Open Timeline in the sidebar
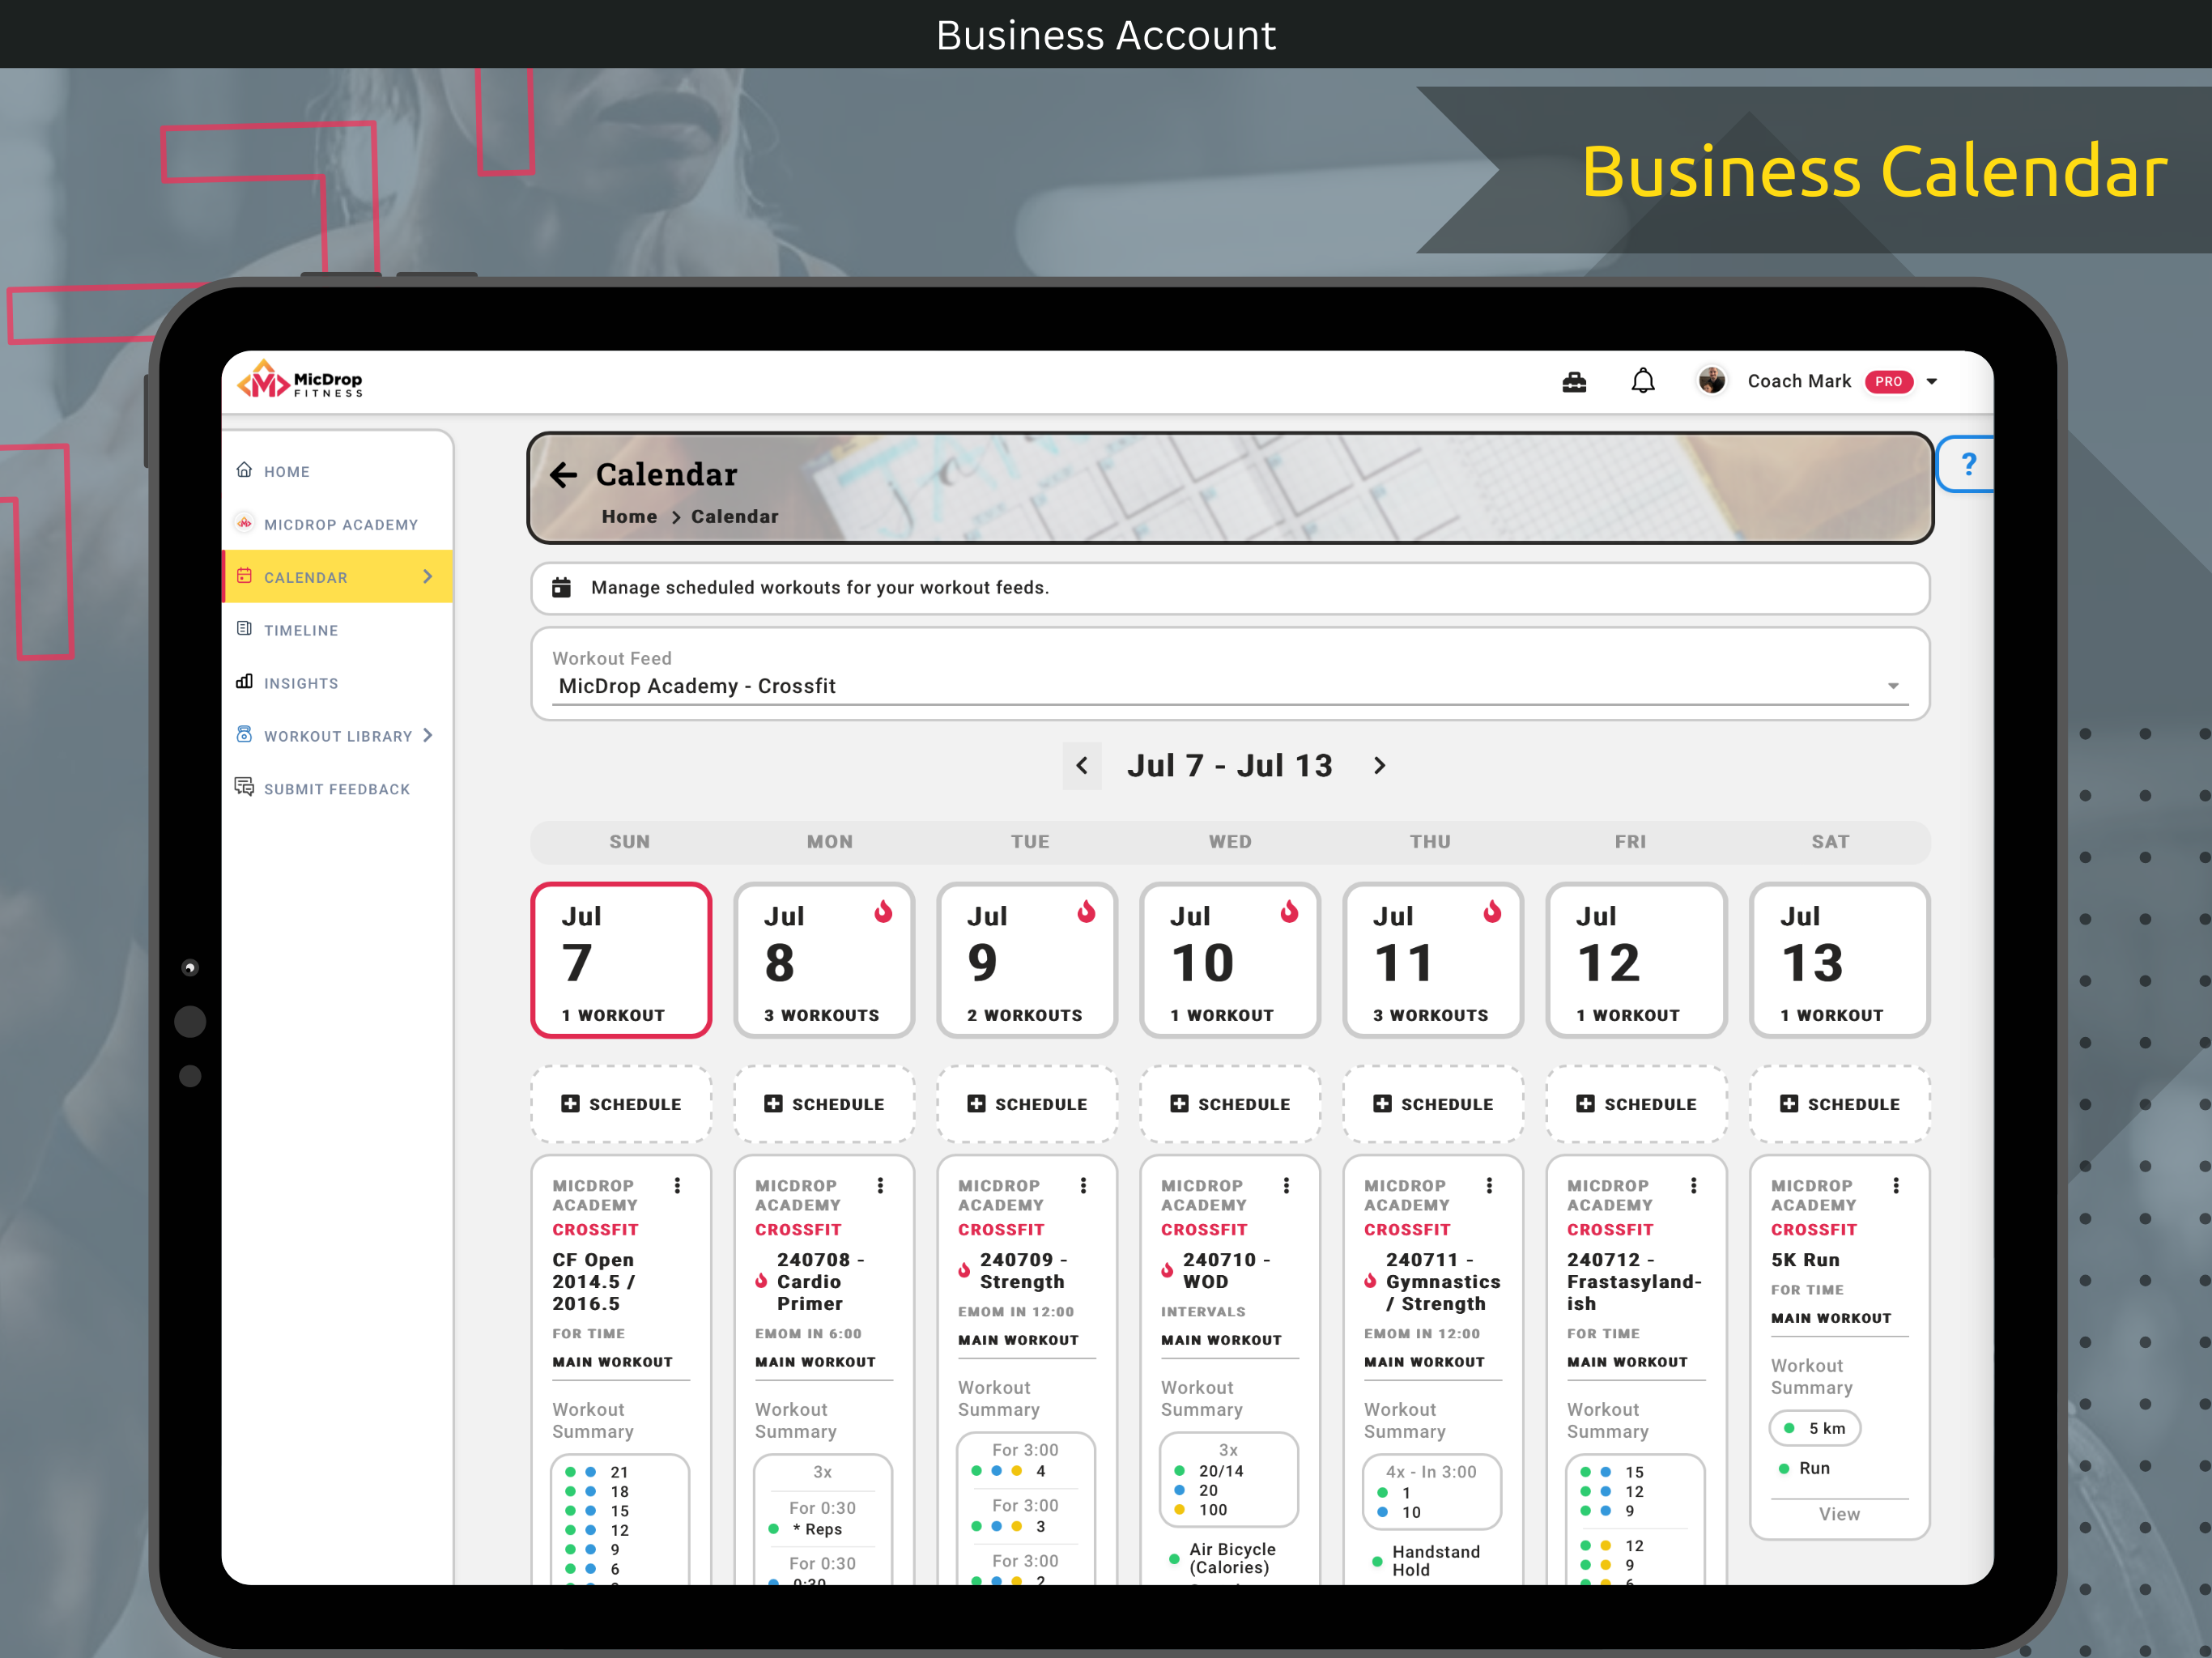 337,630
